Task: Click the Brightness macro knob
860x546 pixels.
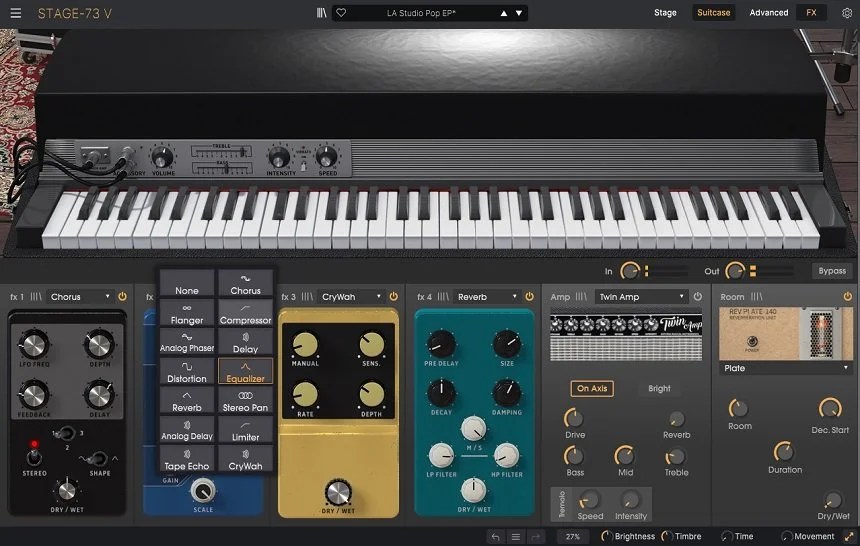Action: pos(607,536)
